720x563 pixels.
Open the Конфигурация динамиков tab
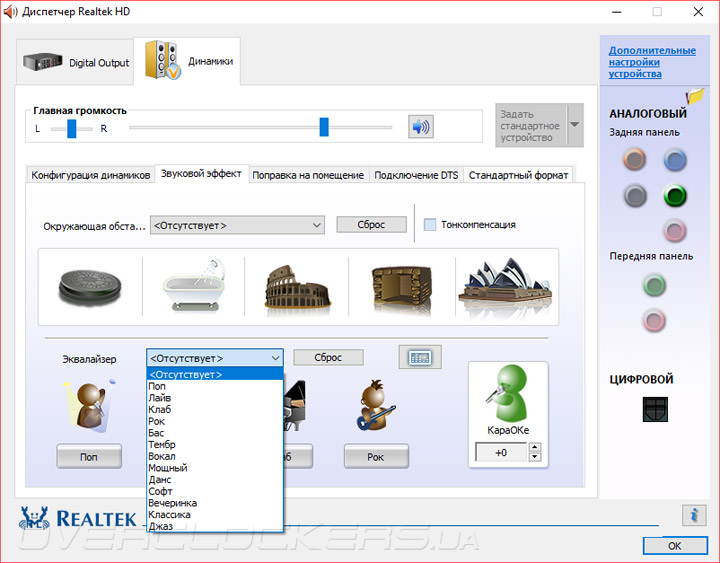pyautogui.click(x=90, y=175)
